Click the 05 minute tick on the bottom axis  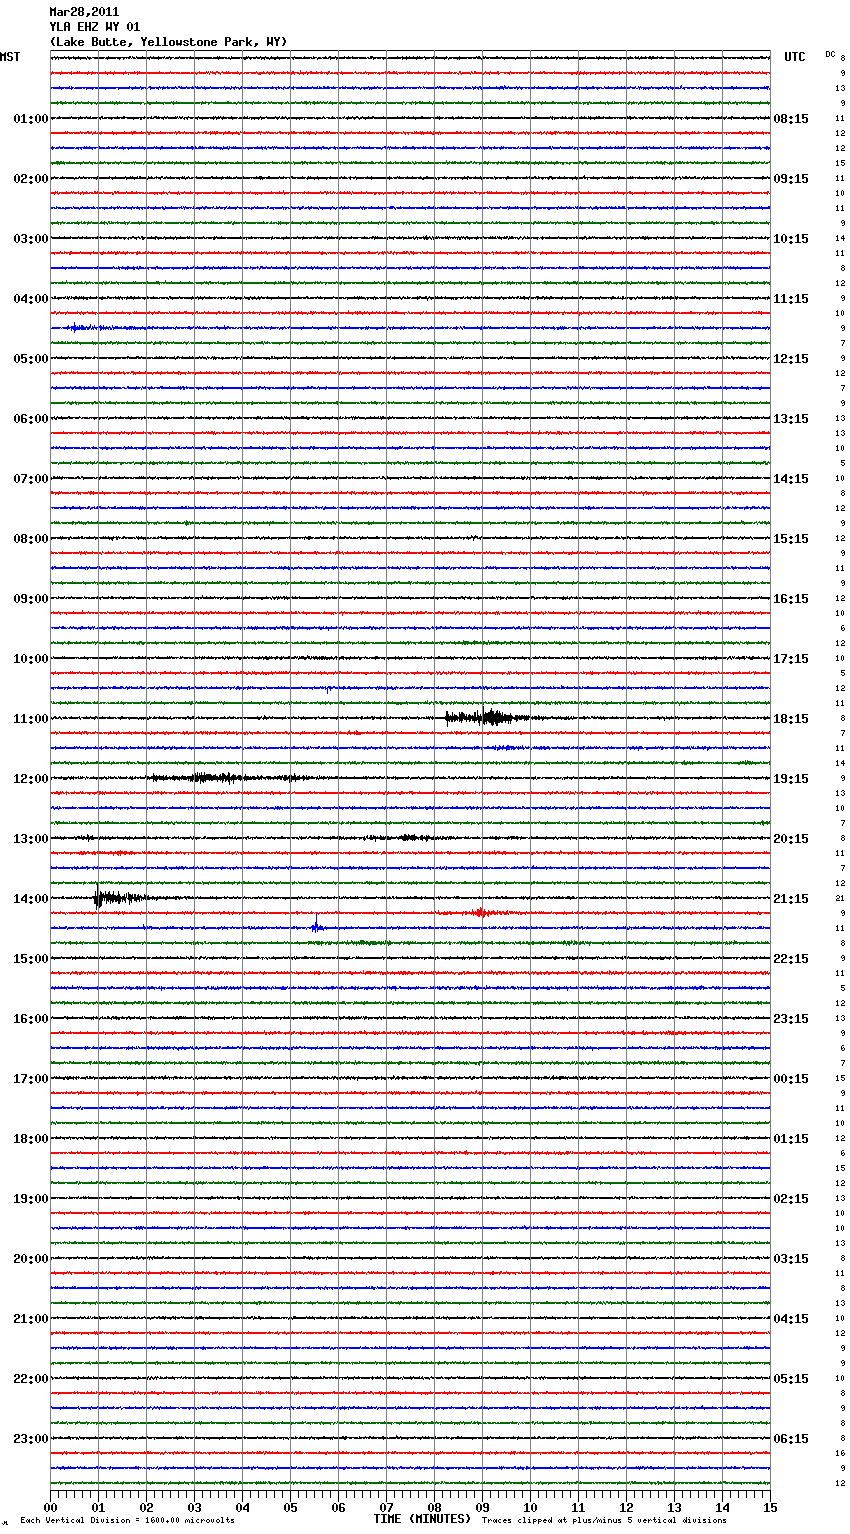(x=291, y=1507)
